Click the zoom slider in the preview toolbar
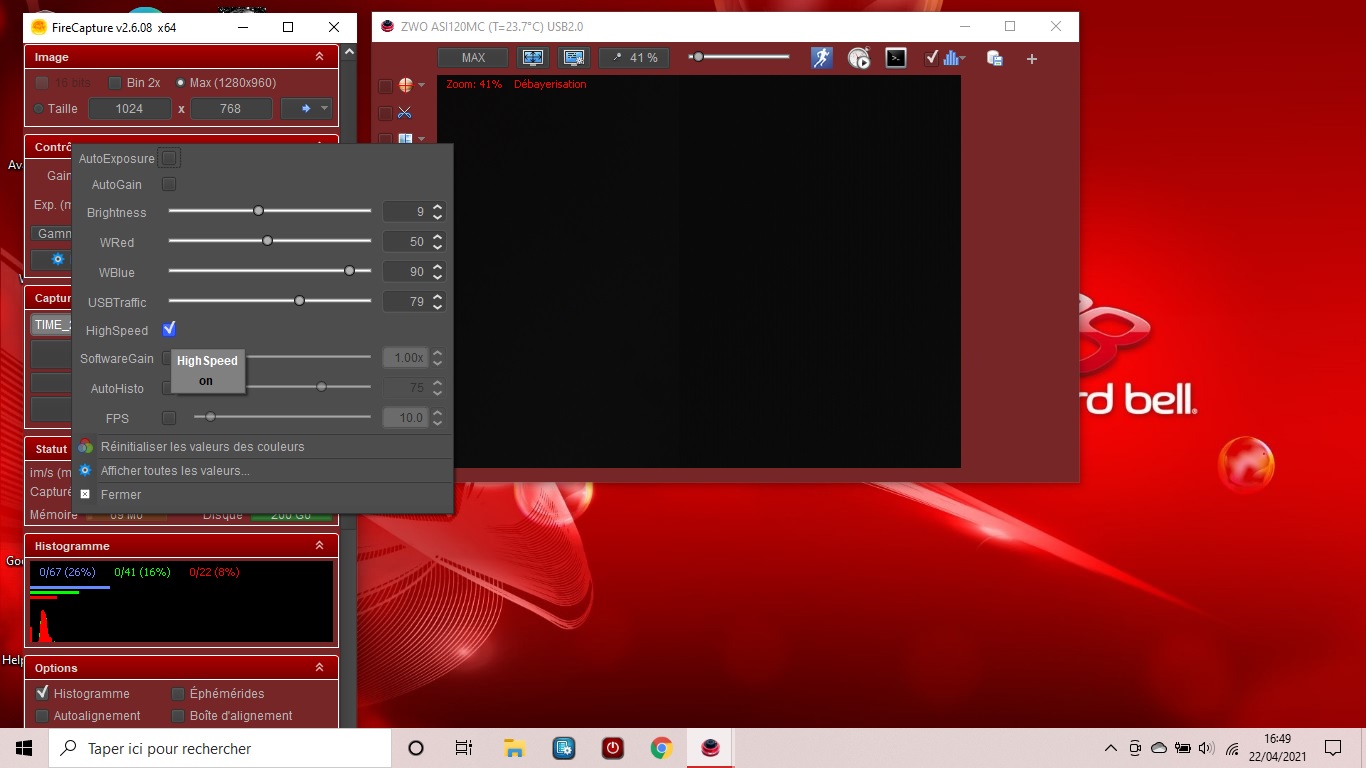The width and height of the screenshot is (1366, 768). click(x=740, y=57)
